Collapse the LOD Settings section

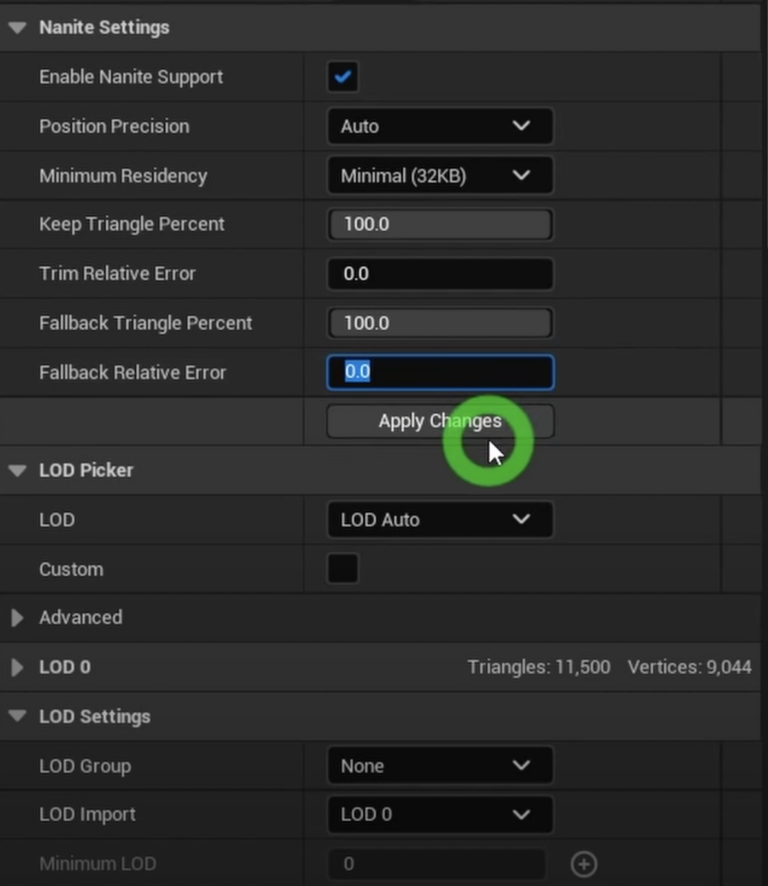[x=16, y=716]
